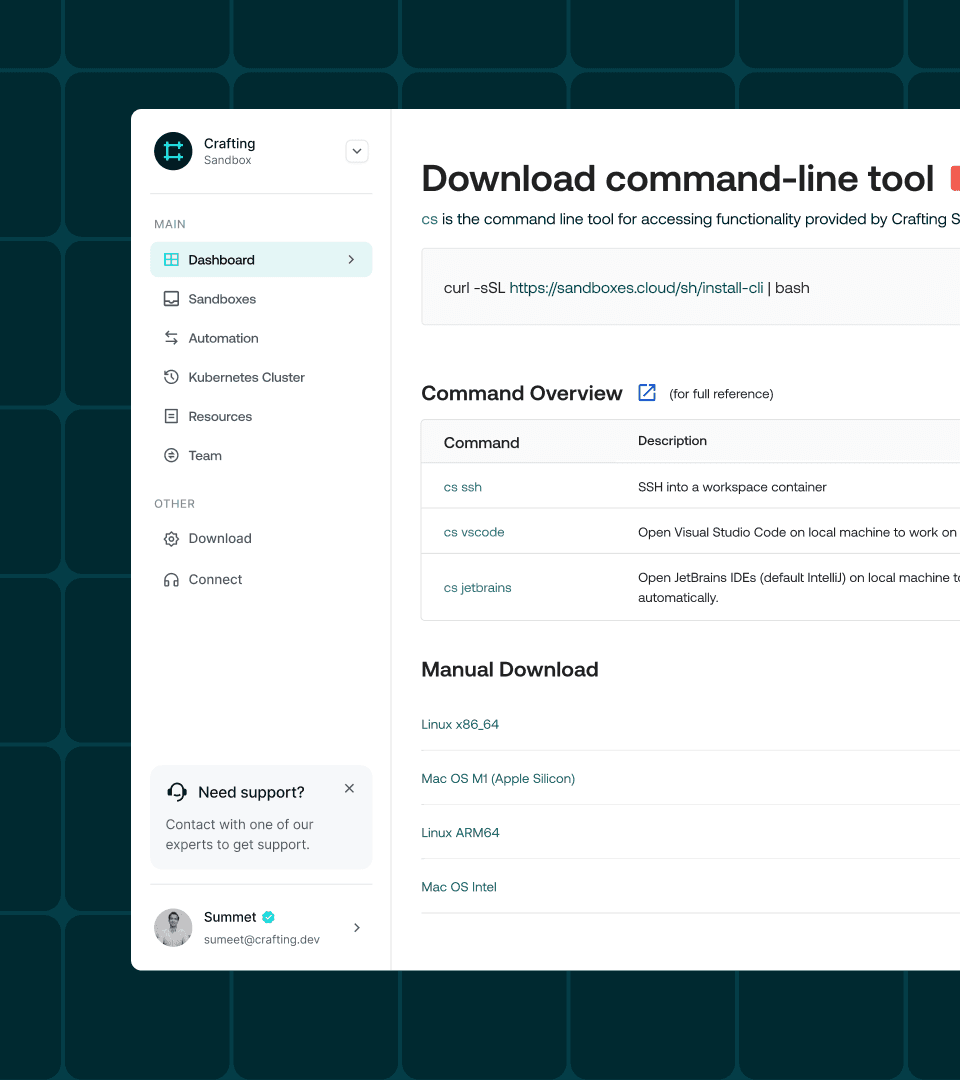Download the Linux x86_64 binary
Screen dimensions: 960x1080
460,725
